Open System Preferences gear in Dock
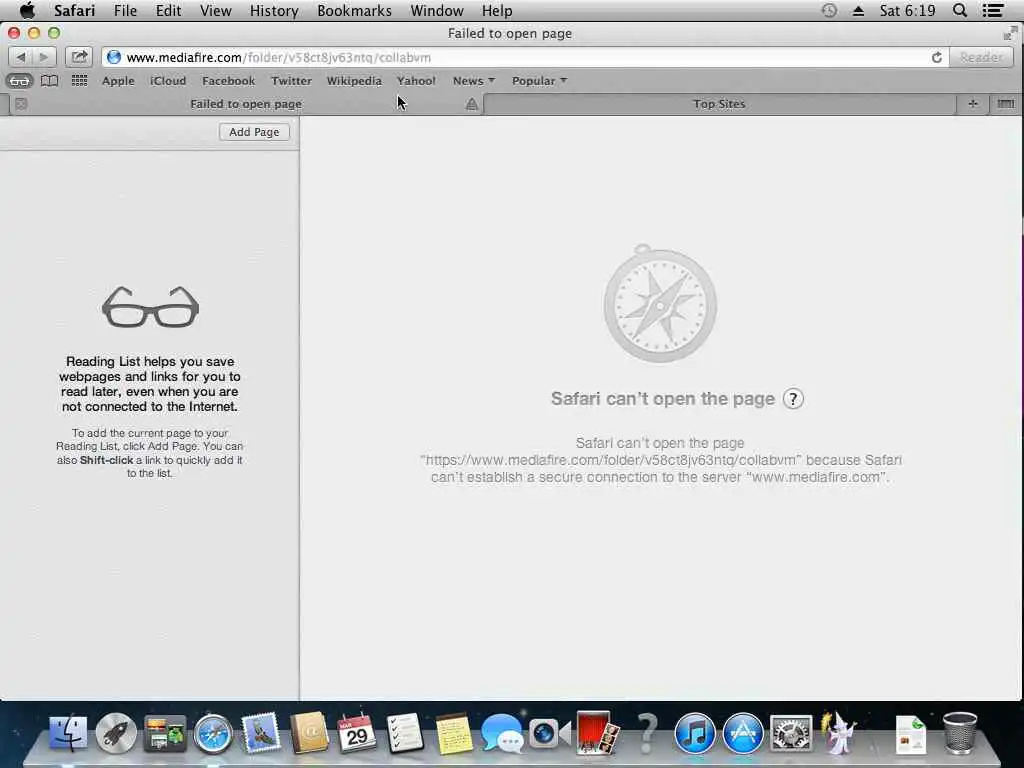The height and width of the screenshot is (768, 1024). point(791,733)
